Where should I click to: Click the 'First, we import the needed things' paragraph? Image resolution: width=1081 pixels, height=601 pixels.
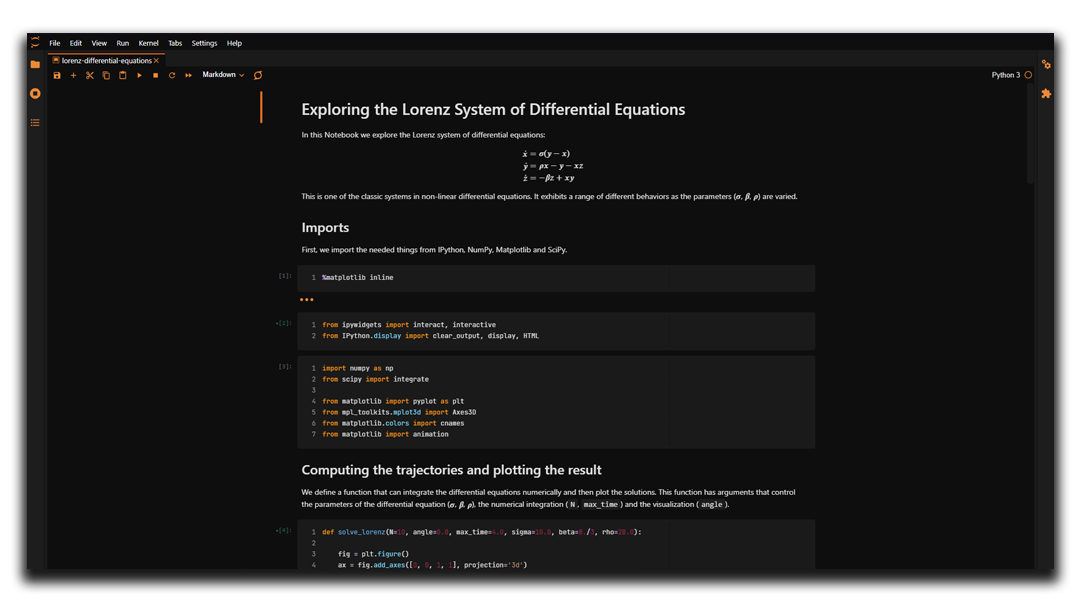[434, 249]
